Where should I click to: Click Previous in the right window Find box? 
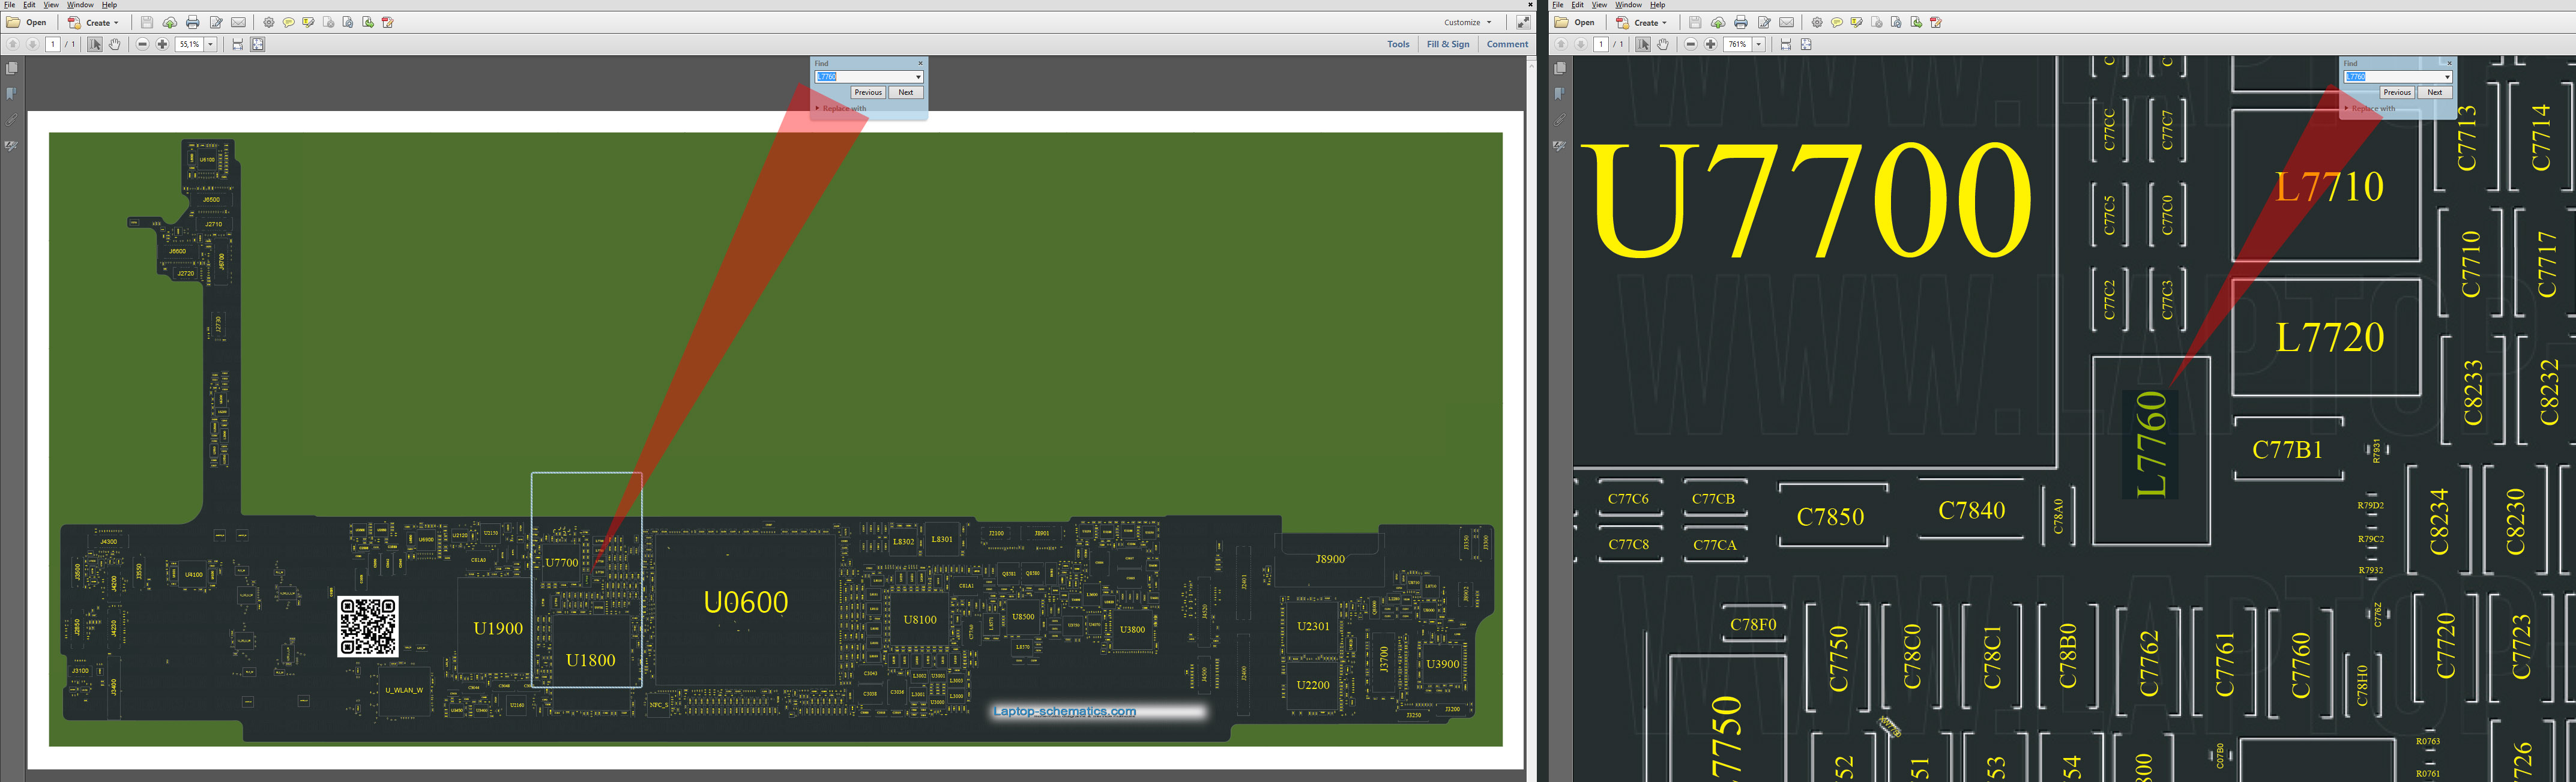pos(2397,92)
